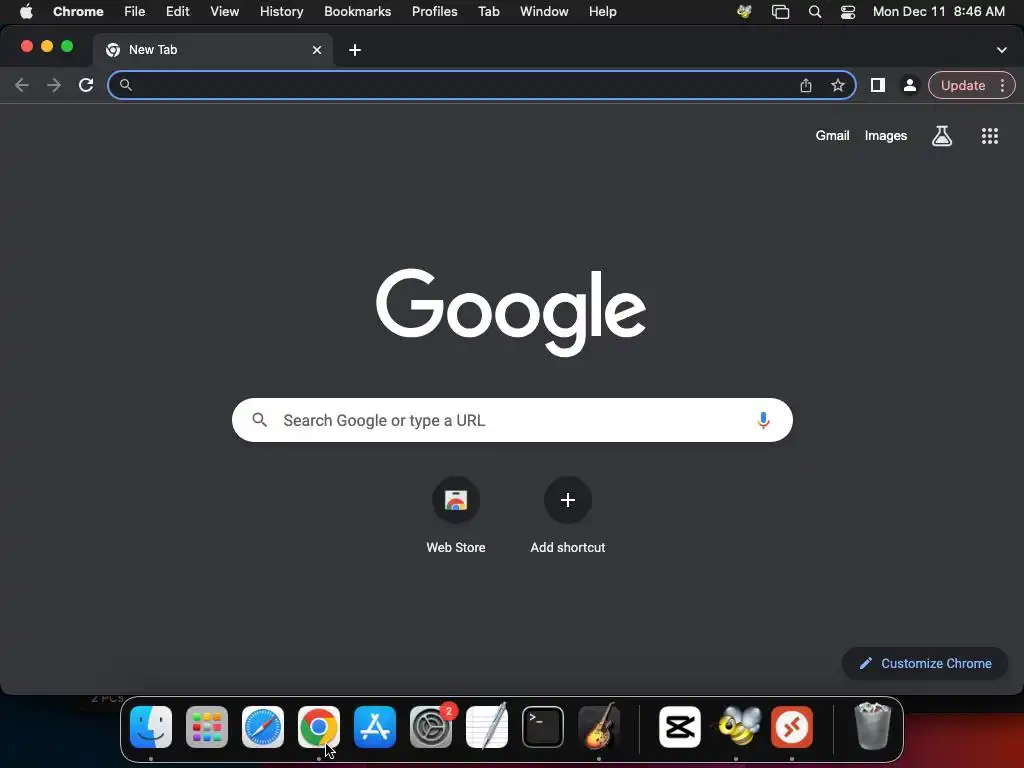
Task: Open the Bookmarks menu
Action: pyautogui.click(x=357, y=12)
